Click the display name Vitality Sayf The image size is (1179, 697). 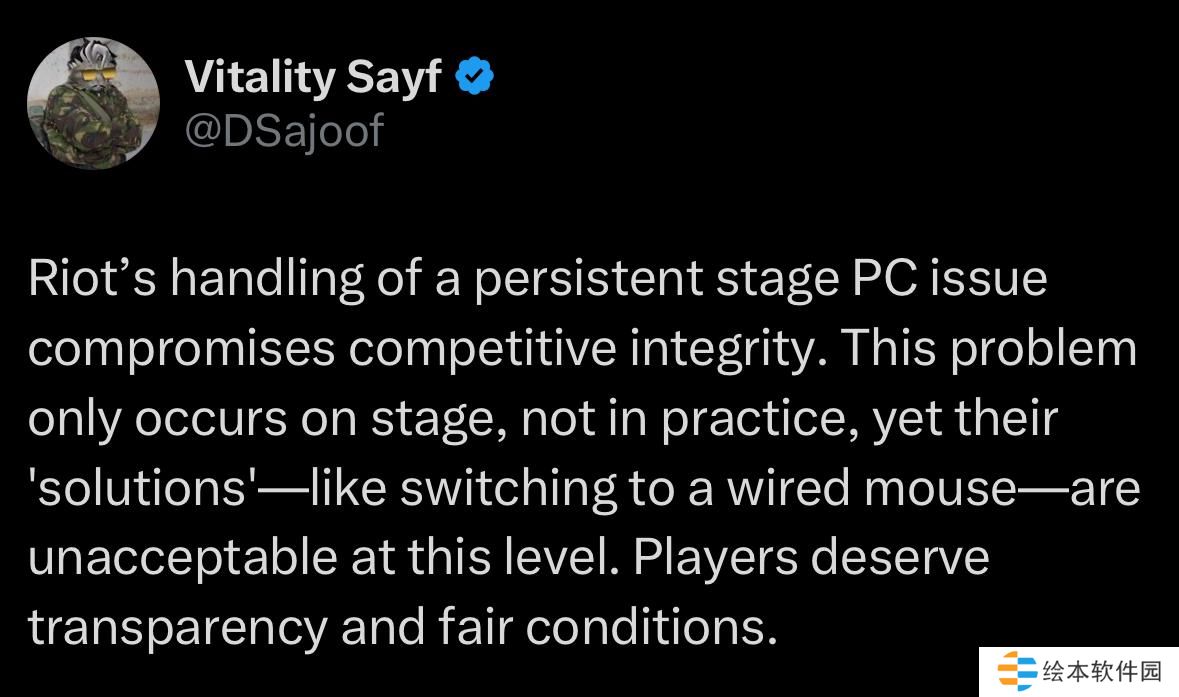(x=313, y=77)
